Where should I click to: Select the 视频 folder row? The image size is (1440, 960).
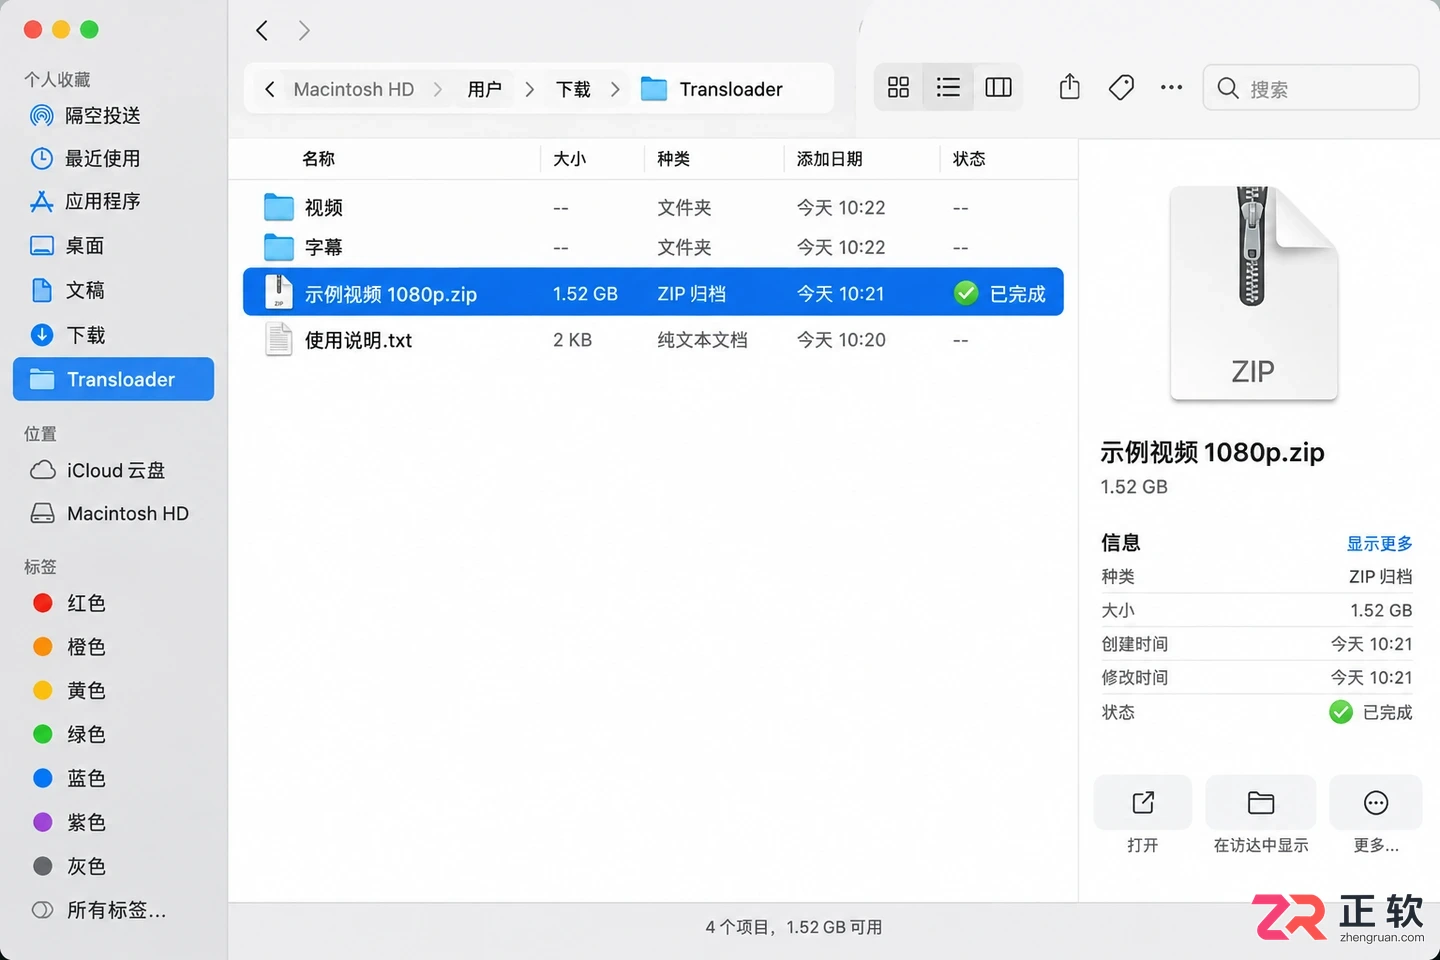[653, 208]
